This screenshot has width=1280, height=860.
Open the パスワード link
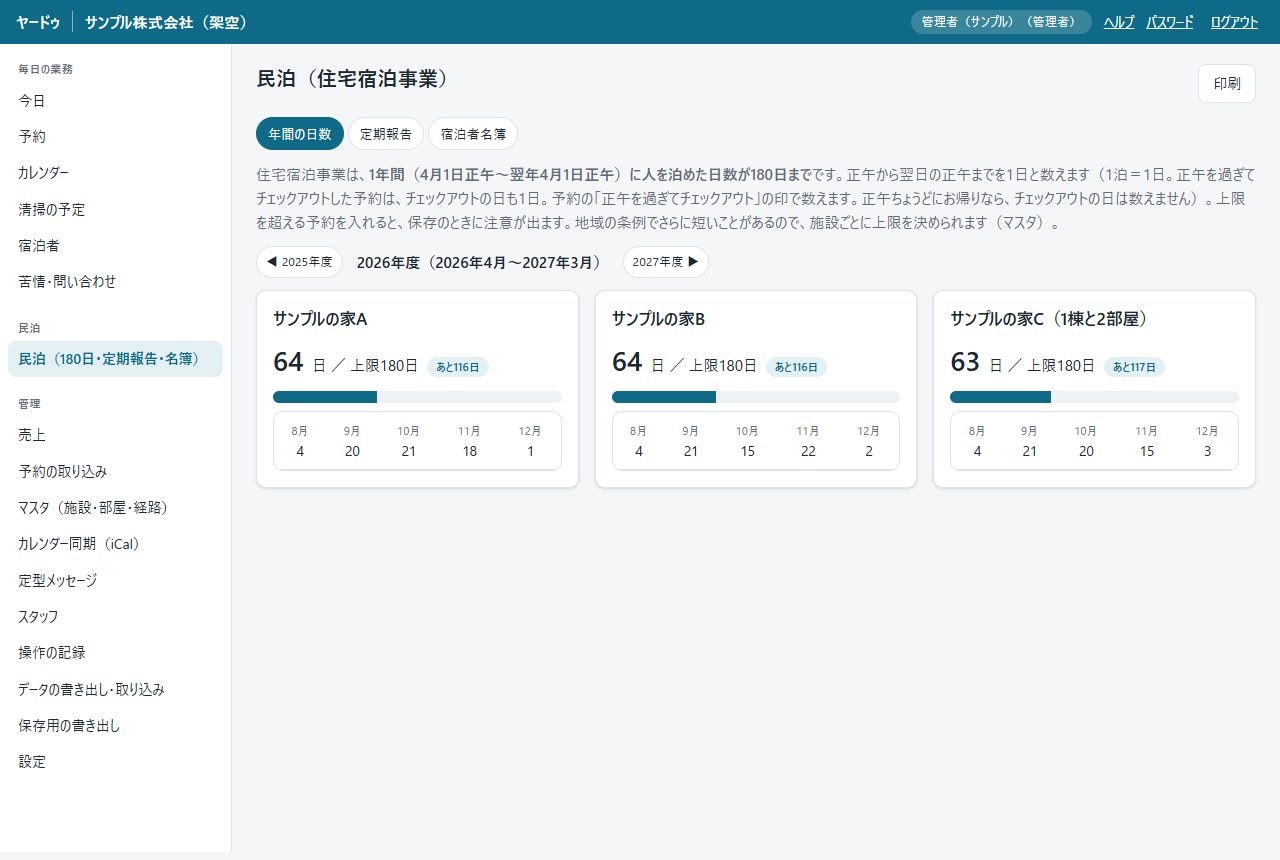1170,22
